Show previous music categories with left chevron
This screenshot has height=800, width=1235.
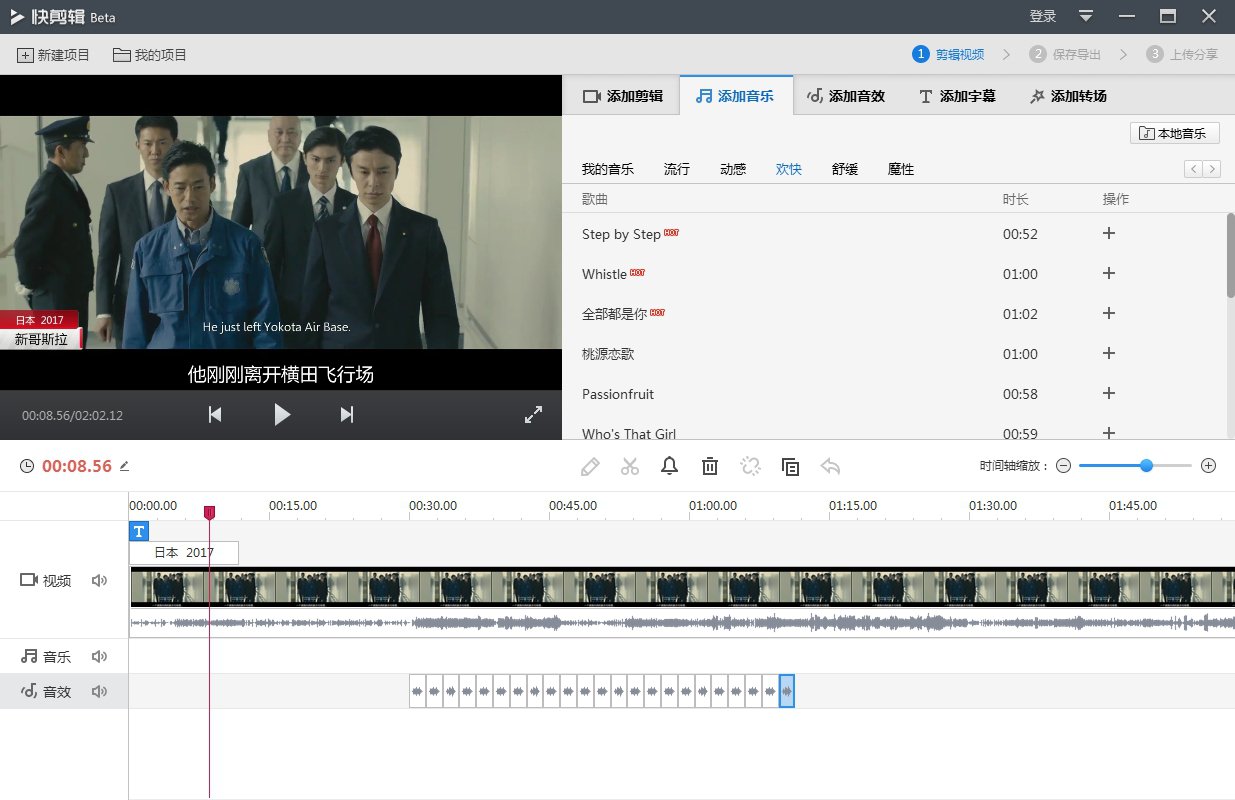pyautogui.click(x=1193, y=169)
